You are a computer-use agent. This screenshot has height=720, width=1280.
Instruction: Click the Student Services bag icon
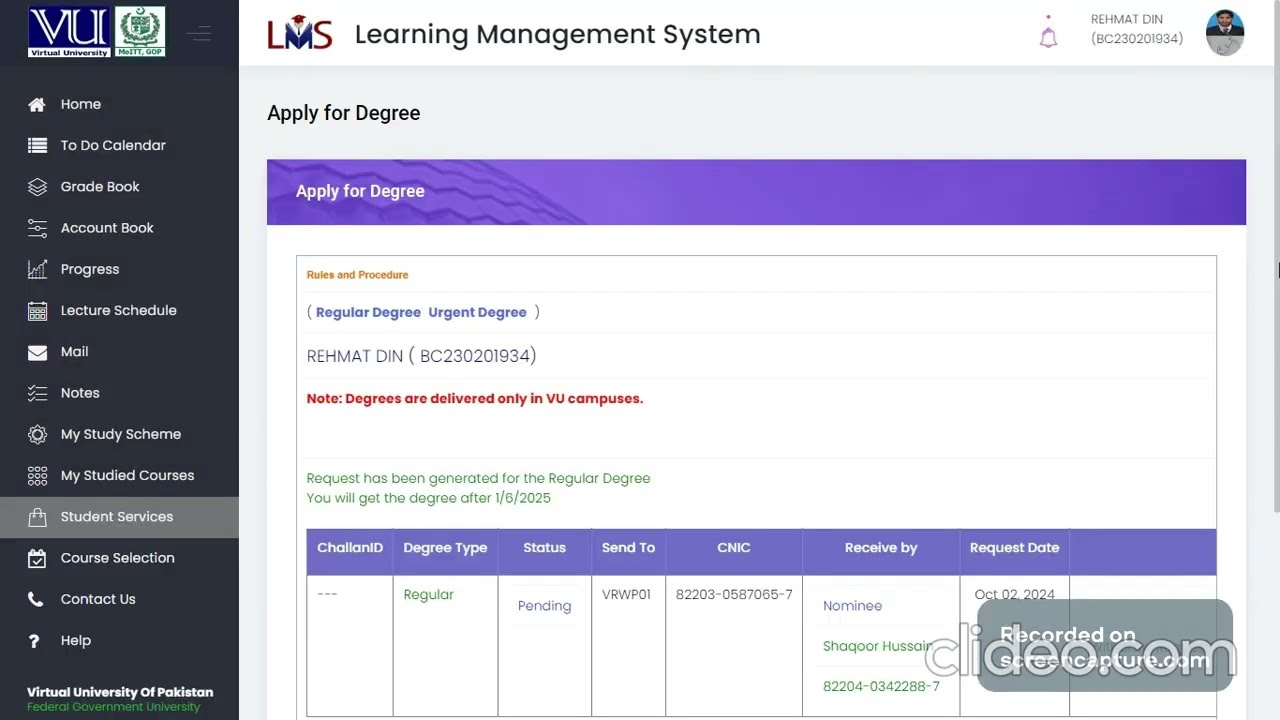pos(37,517)
